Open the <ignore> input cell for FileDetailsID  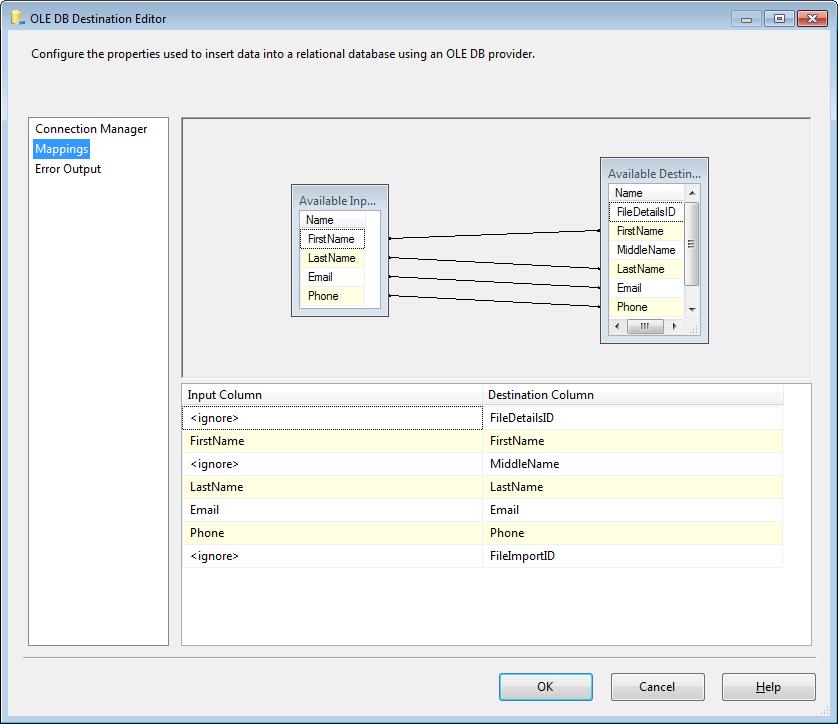click(x=332, y=418)
